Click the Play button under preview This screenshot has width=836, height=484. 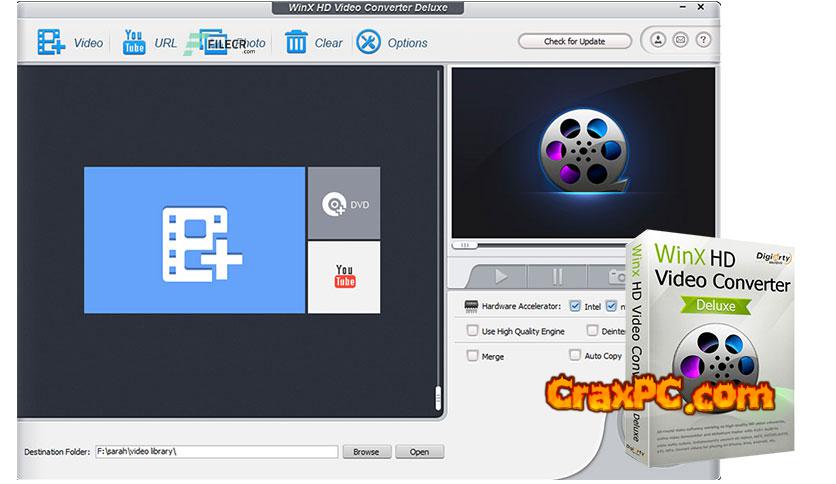click(x=500, y=276)
